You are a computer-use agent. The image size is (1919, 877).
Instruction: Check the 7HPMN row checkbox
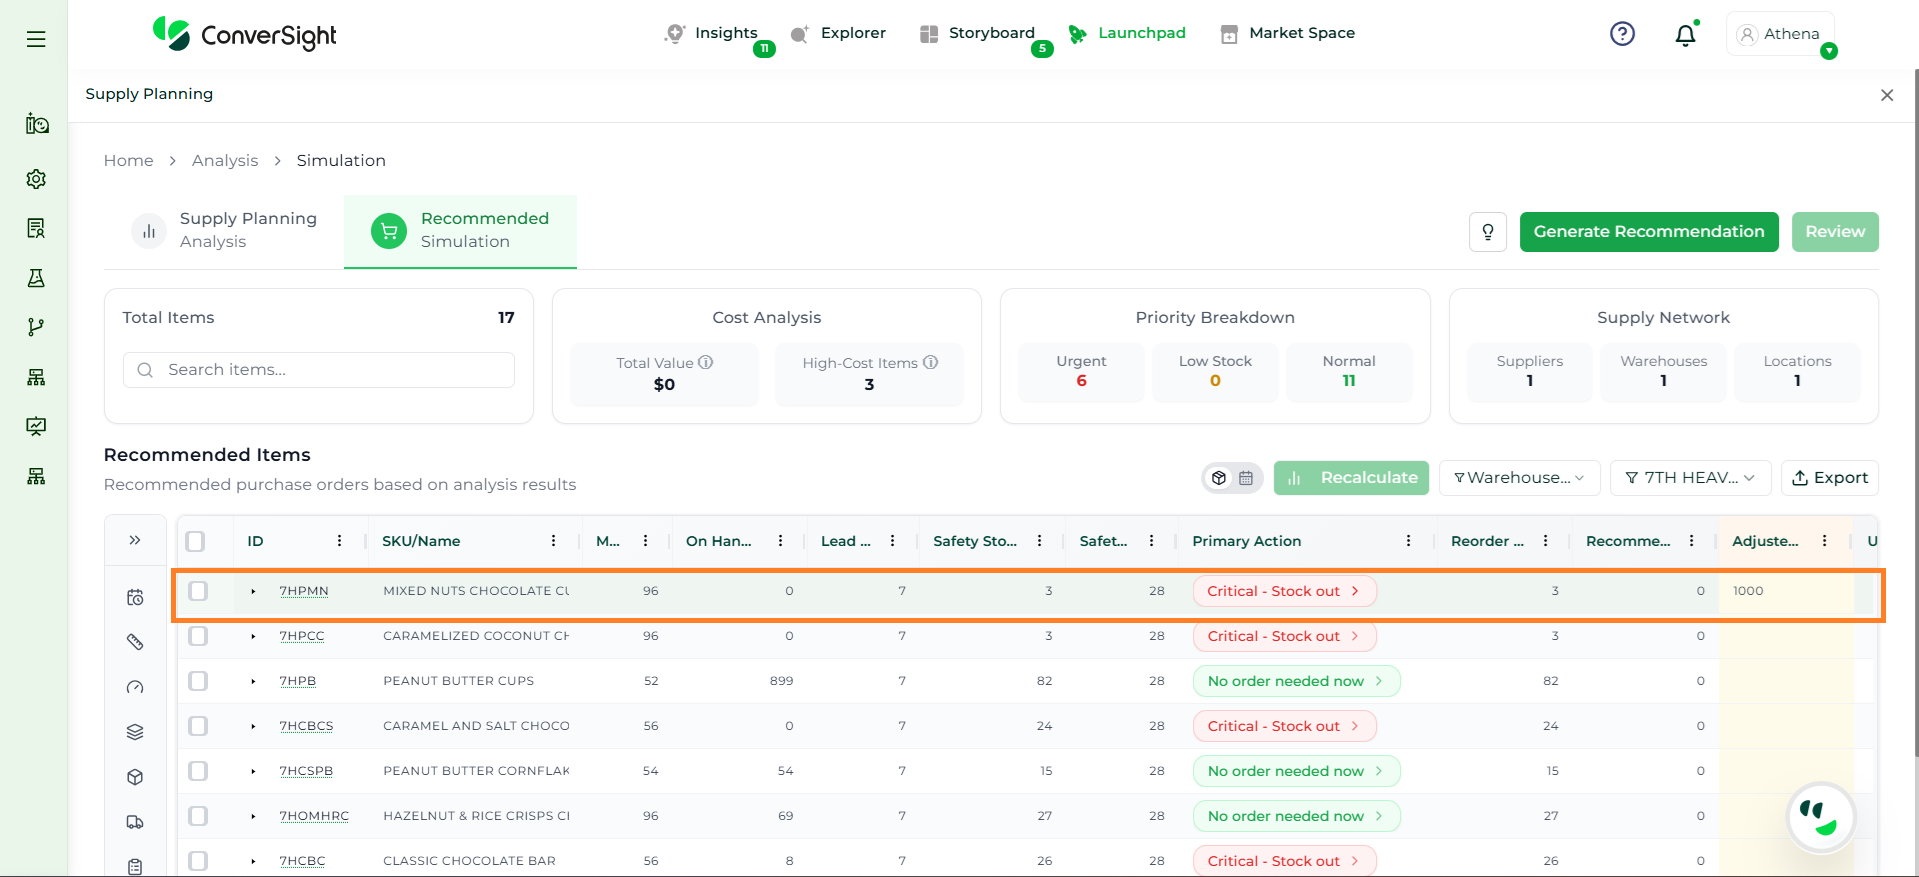tap(198, 591)
